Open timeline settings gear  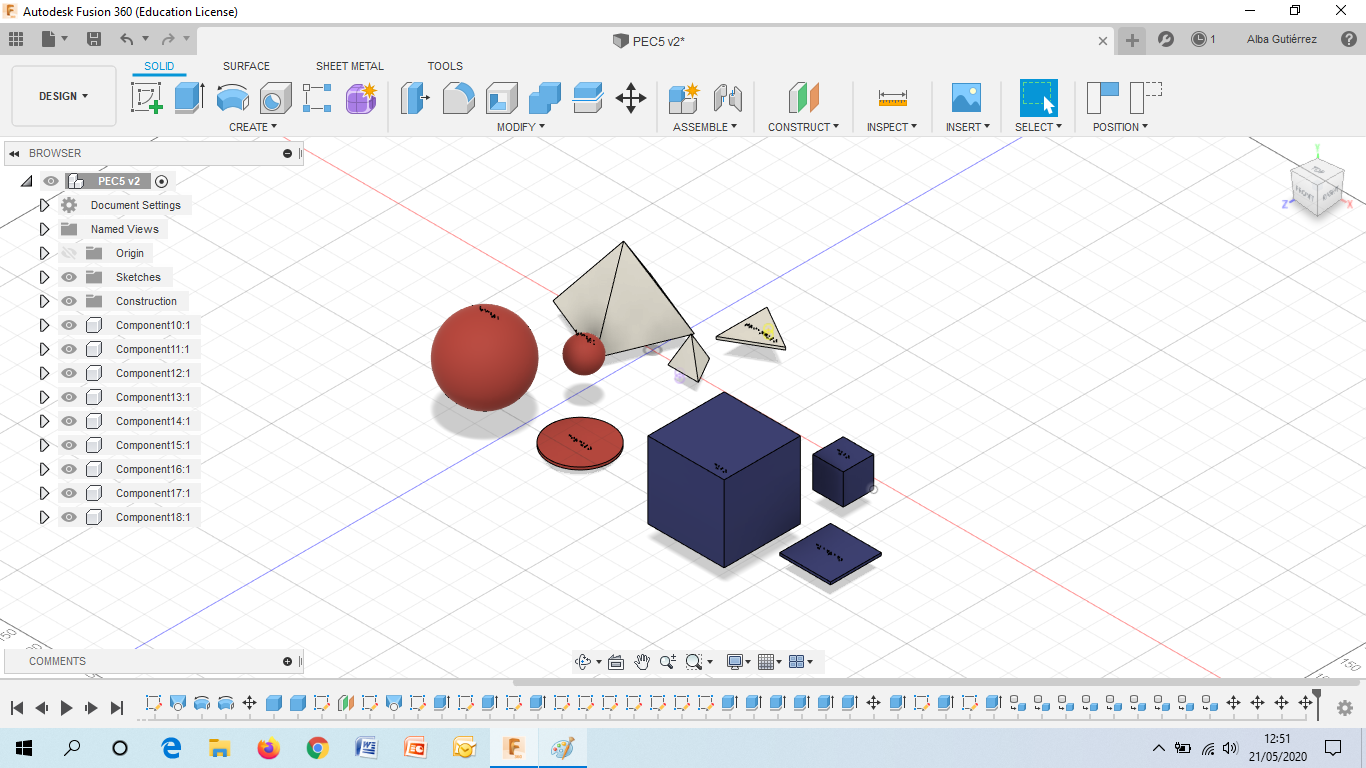coord(1345,708)
